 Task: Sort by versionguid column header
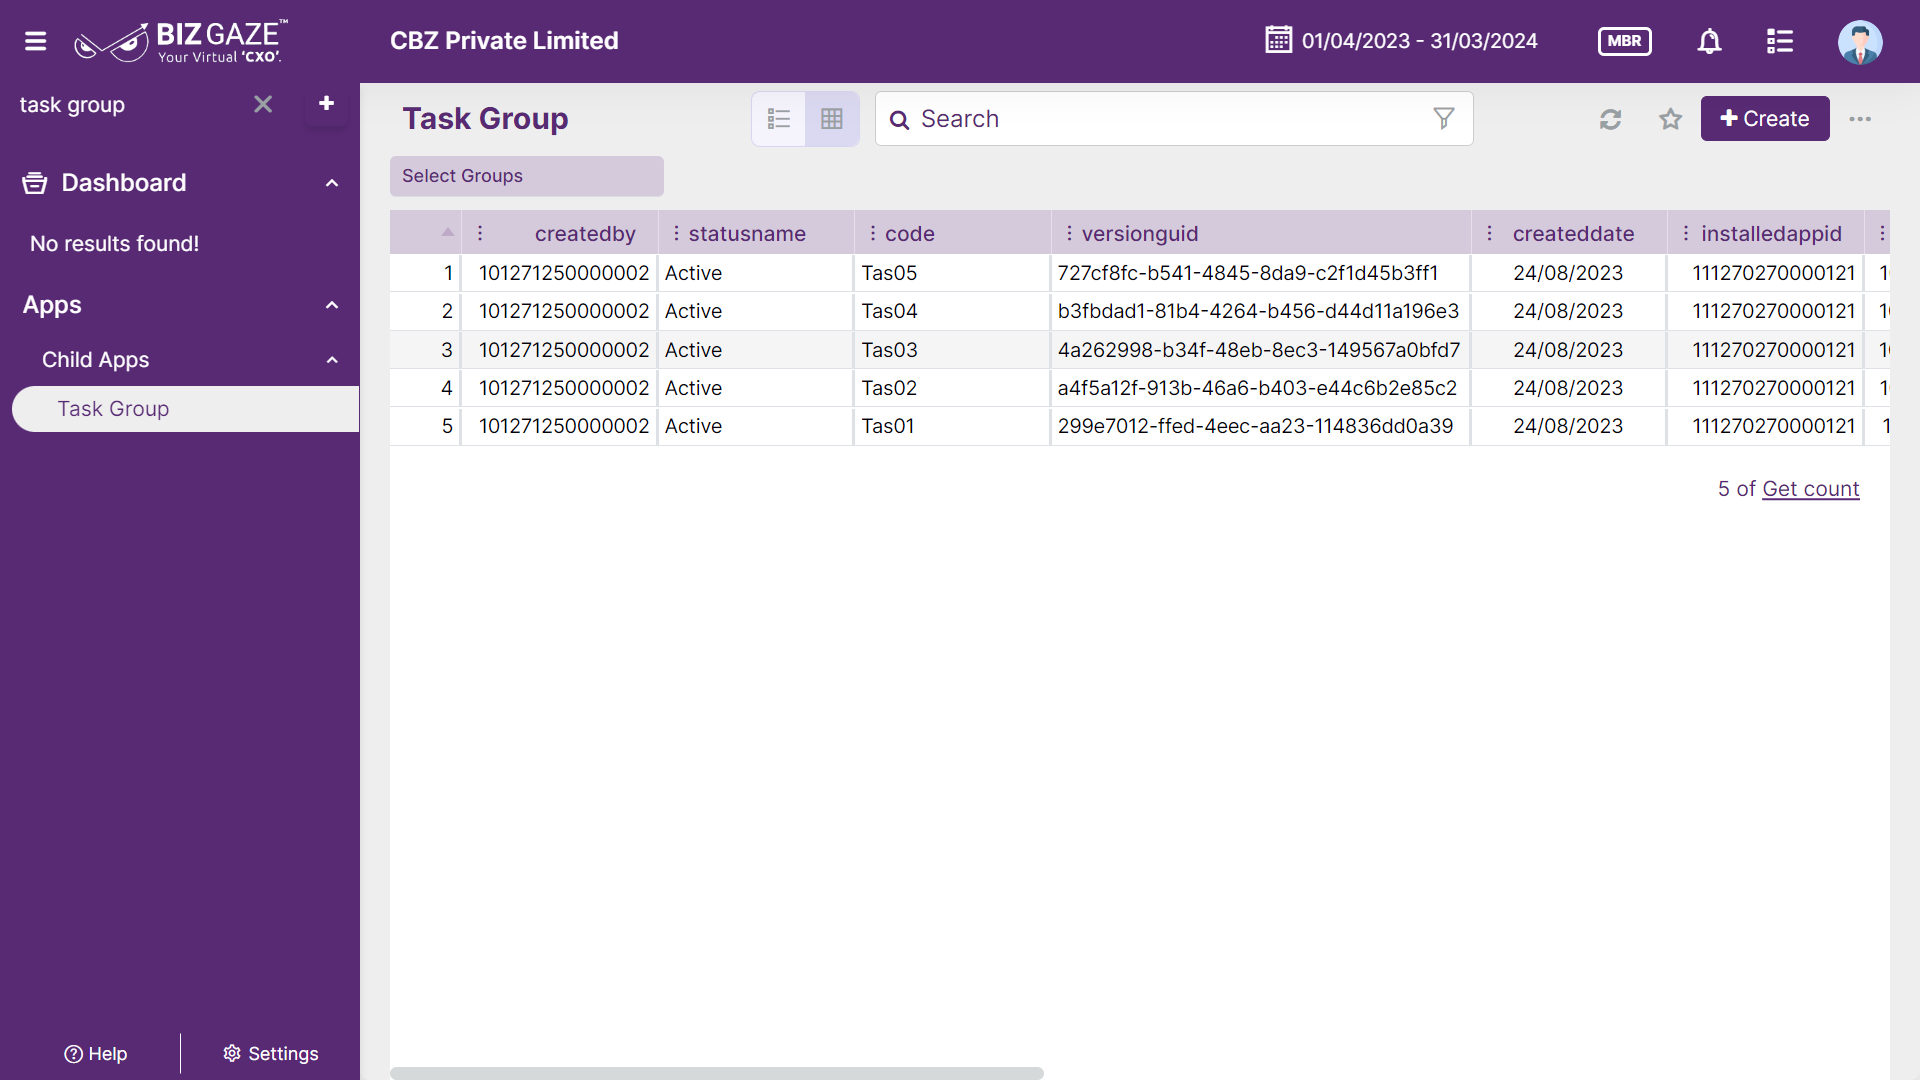[x=1140, y=234]
